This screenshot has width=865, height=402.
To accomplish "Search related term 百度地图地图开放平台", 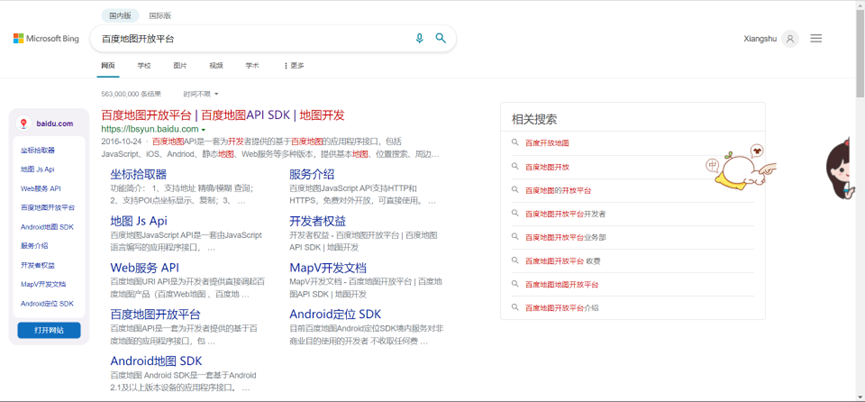I will coord(562,285).
